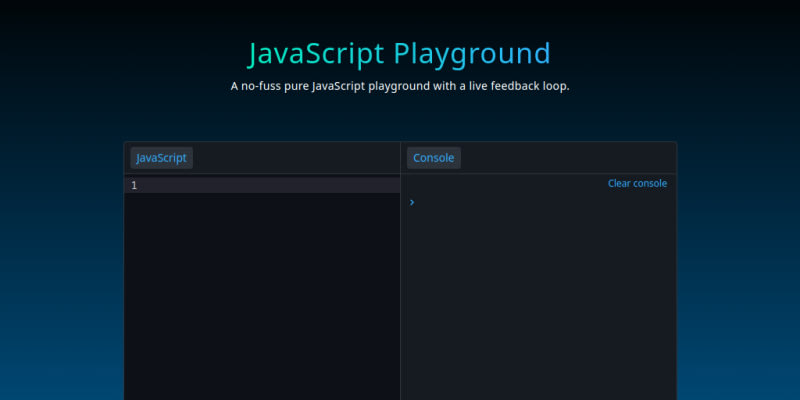The image size is (800, 400).
Task: Switch to the JavaScript tab
Action: click(x=161, y=158)
